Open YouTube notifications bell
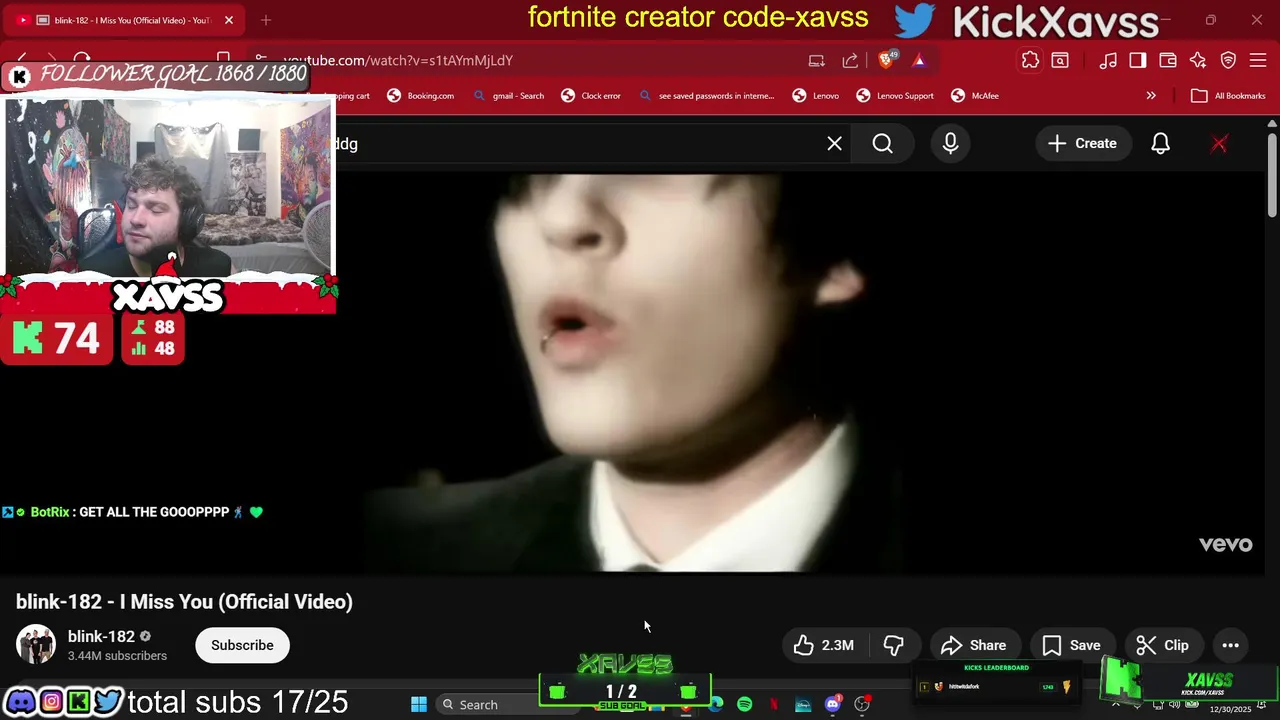This screenshot has height=720, width=1280. pyautogui.click(x=1160, y=144)
